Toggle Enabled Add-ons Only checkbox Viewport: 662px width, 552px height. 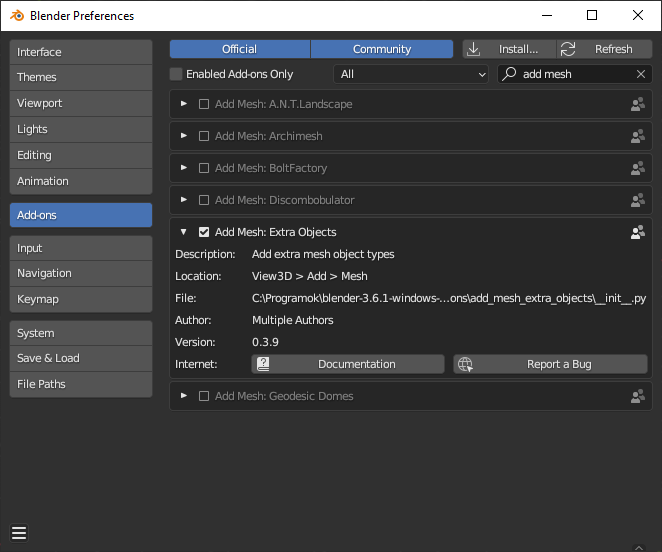pos(177,74)
